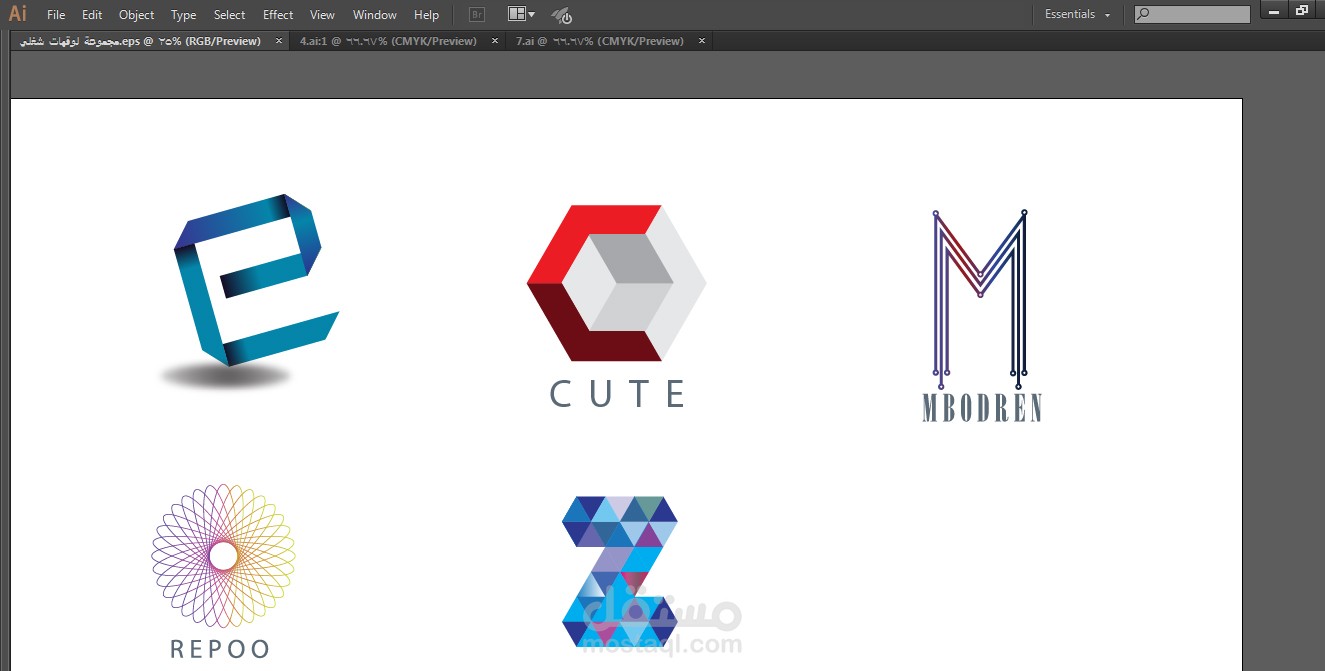Restore down the Illustrator window

(1301, 10)
